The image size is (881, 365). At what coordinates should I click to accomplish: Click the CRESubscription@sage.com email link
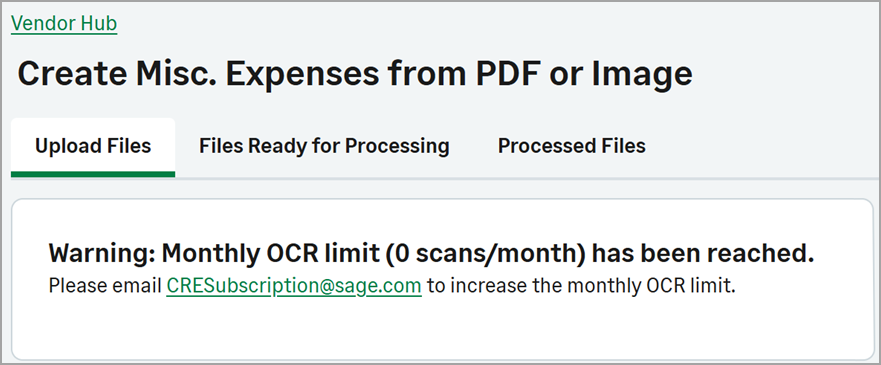(294, 286)
